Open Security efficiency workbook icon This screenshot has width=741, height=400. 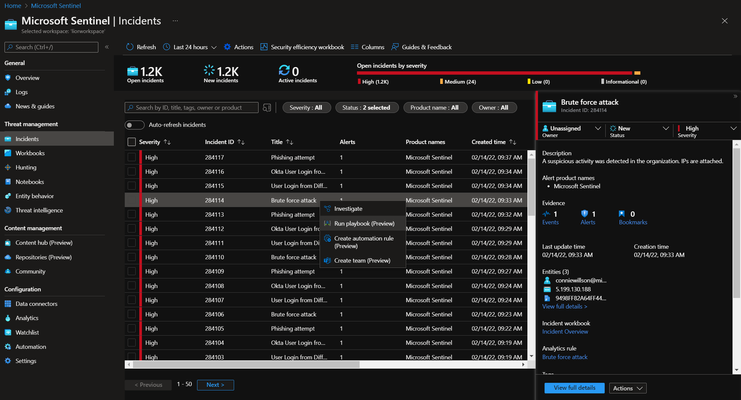click(x=264, y=47)
